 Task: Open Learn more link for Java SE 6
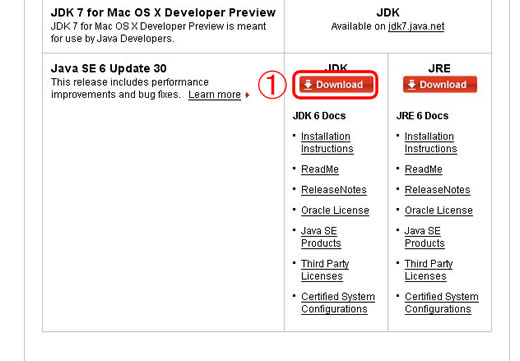coord(214,95)
